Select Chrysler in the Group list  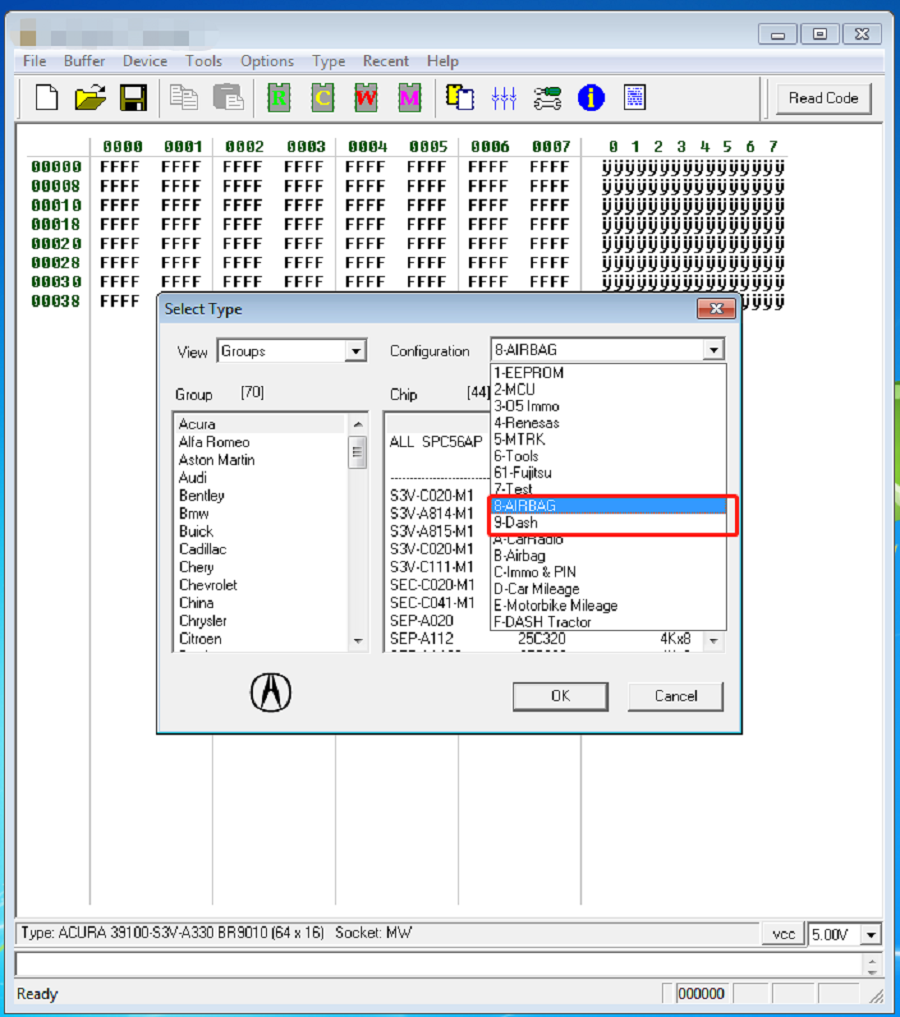pos(261,621)
